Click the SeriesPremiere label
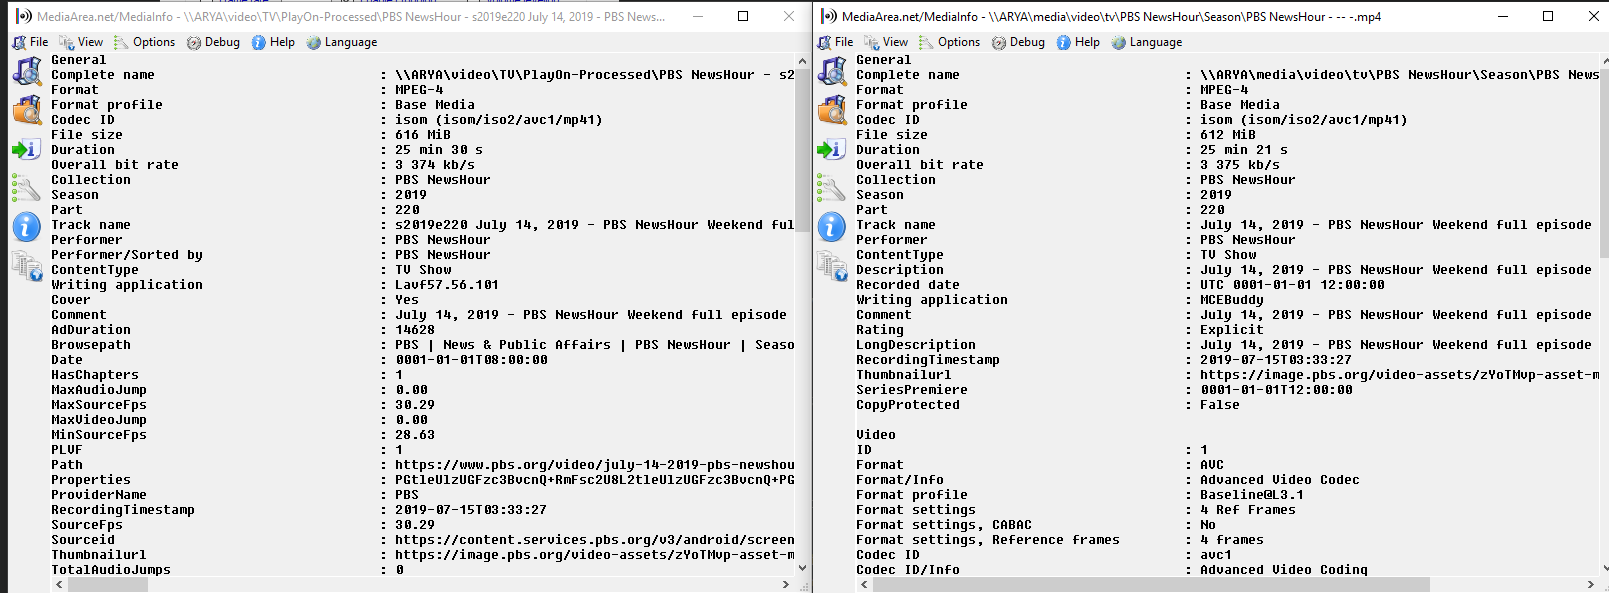Screen dimensions: 1609x593 [x=912, y=390]
